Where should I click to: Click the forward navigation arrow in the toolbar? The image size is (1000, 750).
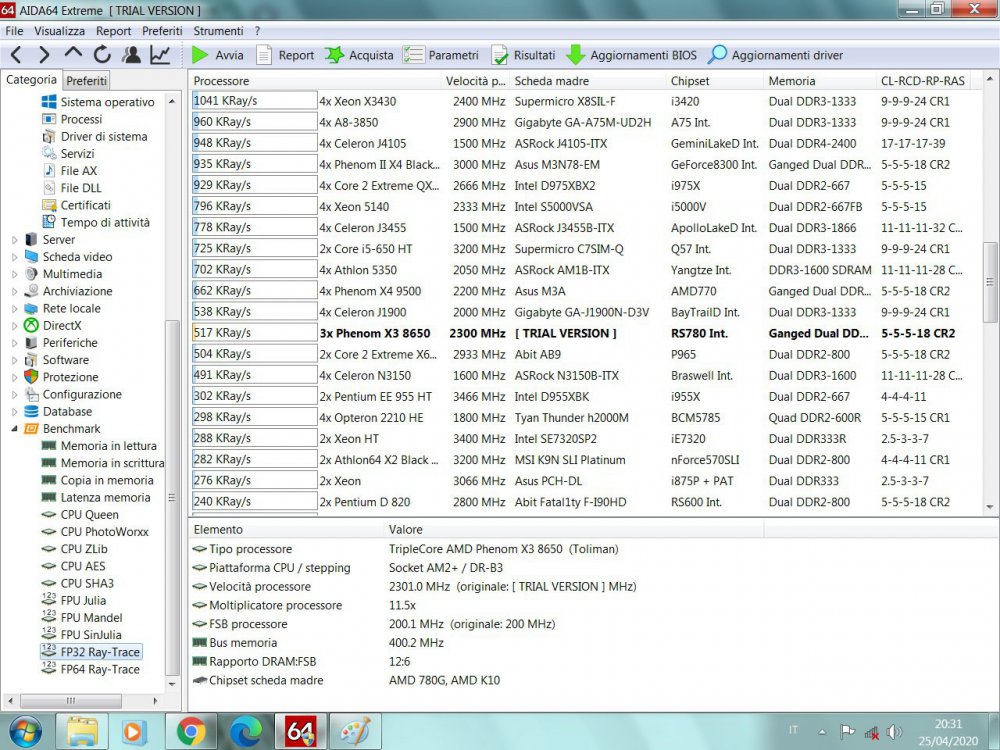(44, 55)
